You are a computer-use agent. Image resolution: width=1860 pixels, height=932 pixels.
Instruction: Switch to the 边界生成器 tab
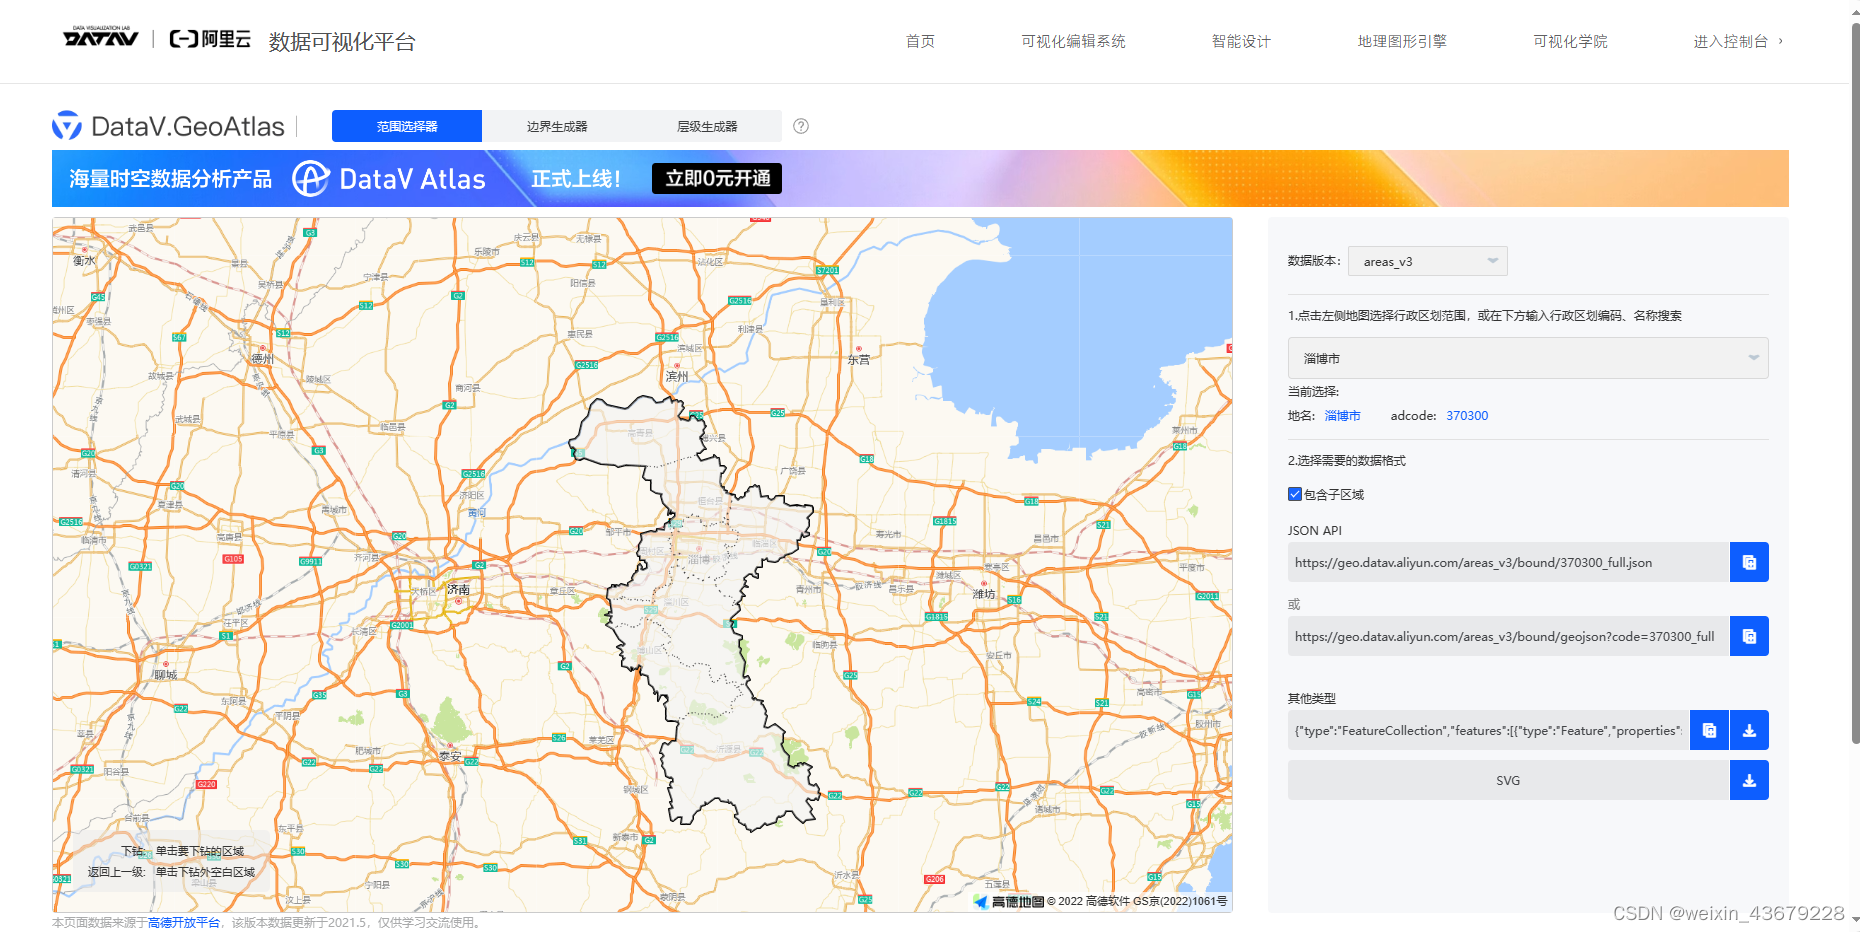tap(557, 126)
